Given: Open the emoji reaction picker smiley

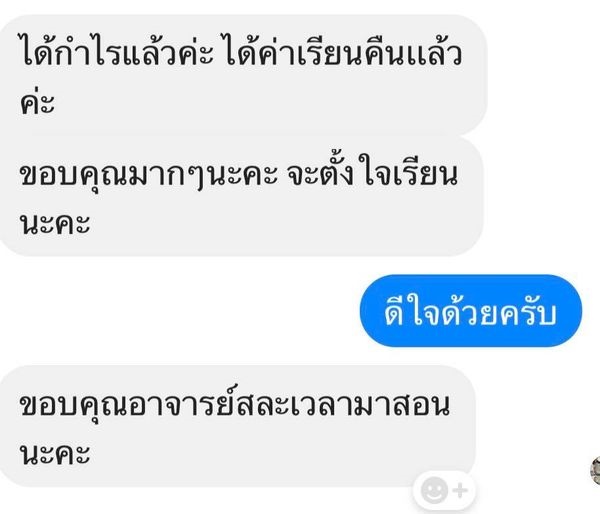Looking at the screenshot, I should click(434, 490).
